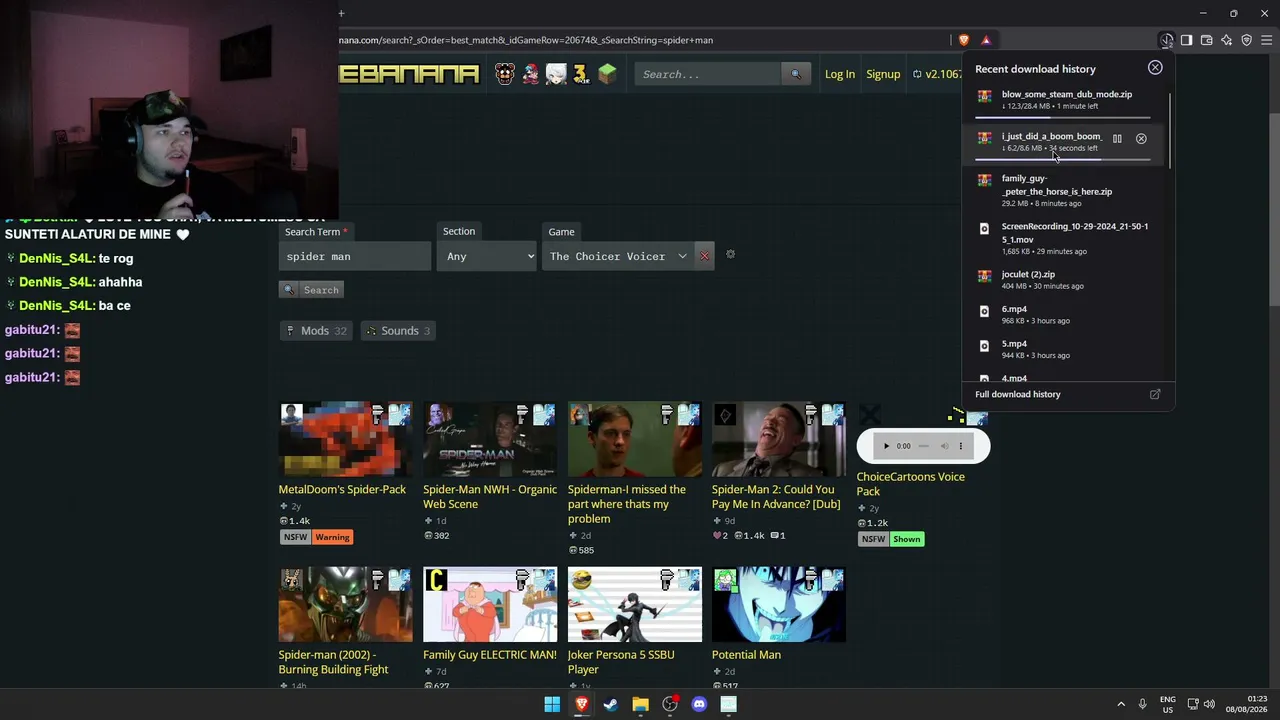
Task: Open the audio player more options menu
Action: point(961,446)
